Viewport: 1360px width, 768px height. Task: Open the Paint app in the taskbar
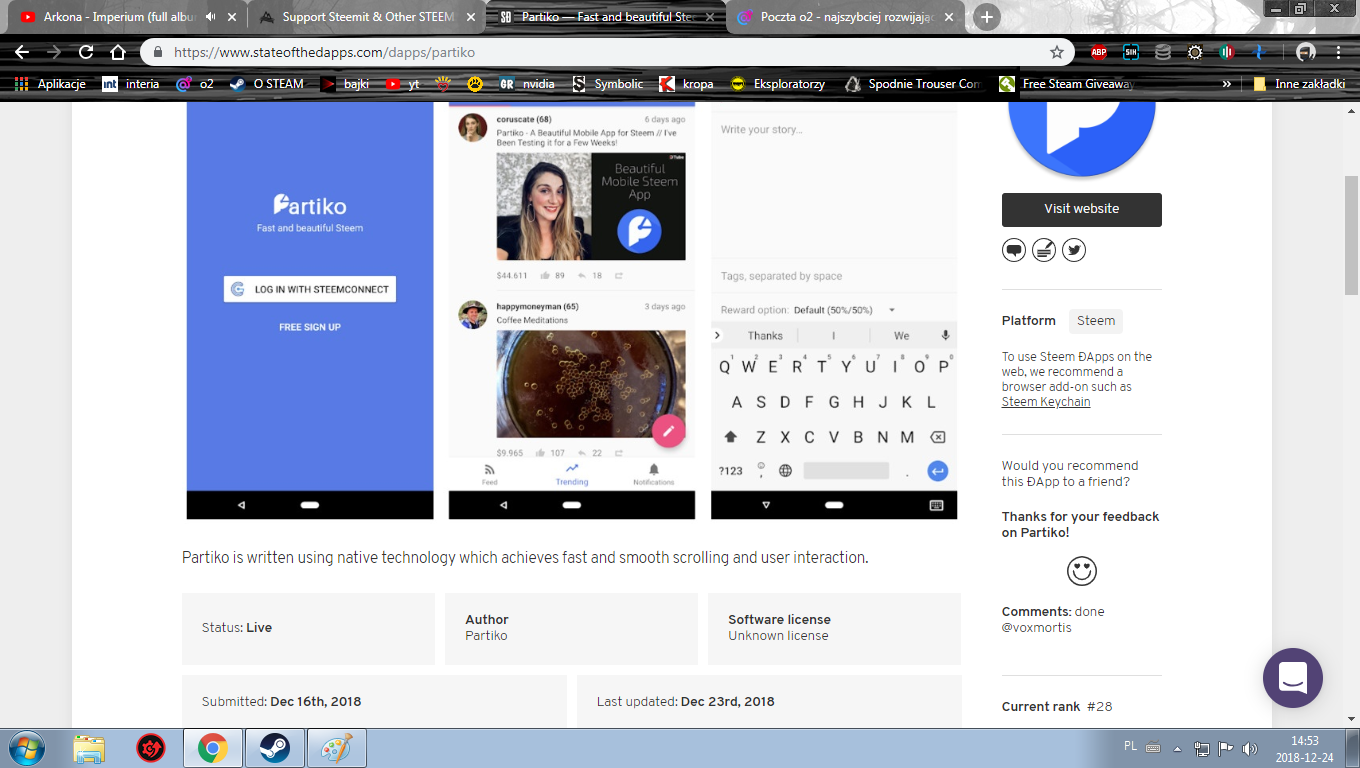pyautogui.click(x=336, y=748)
